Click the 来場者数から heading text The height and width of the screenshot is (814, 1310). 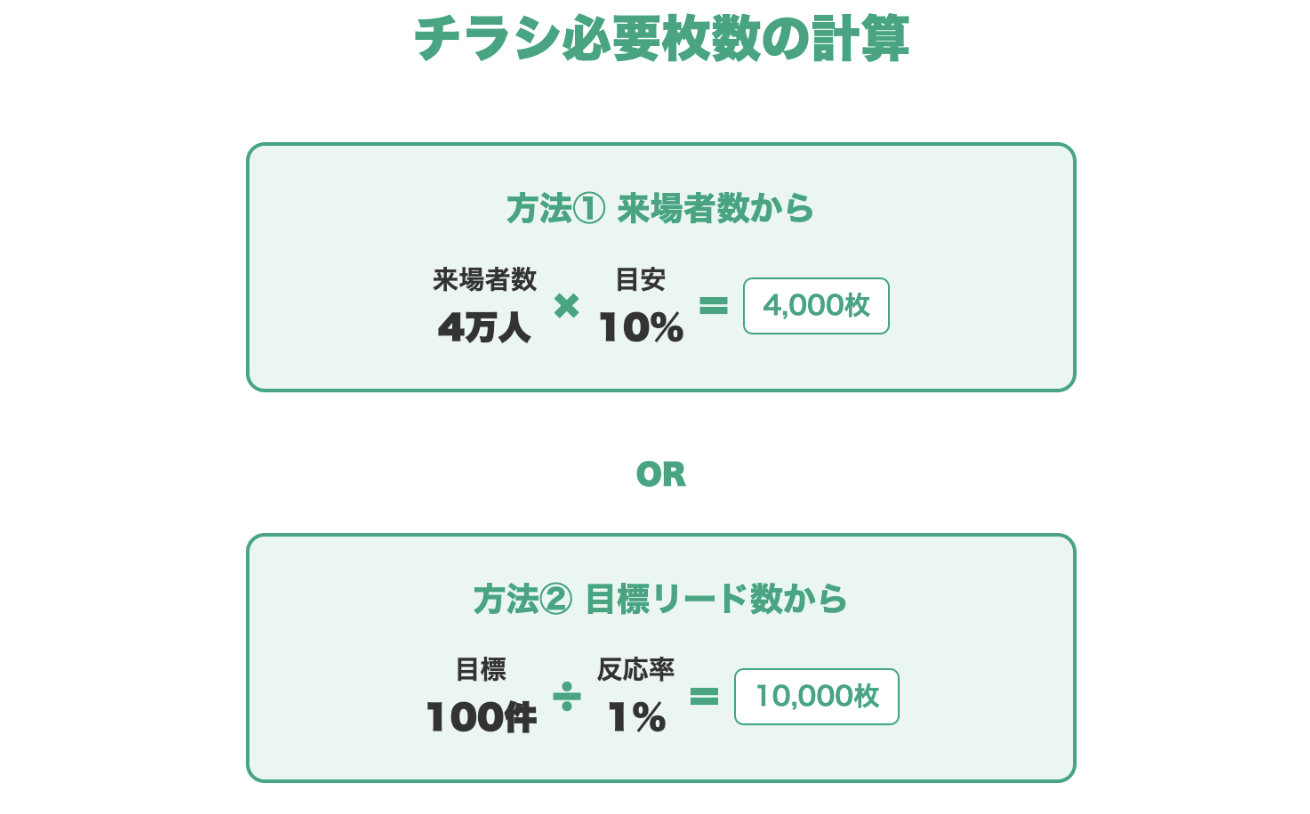[x=716, y=210]
